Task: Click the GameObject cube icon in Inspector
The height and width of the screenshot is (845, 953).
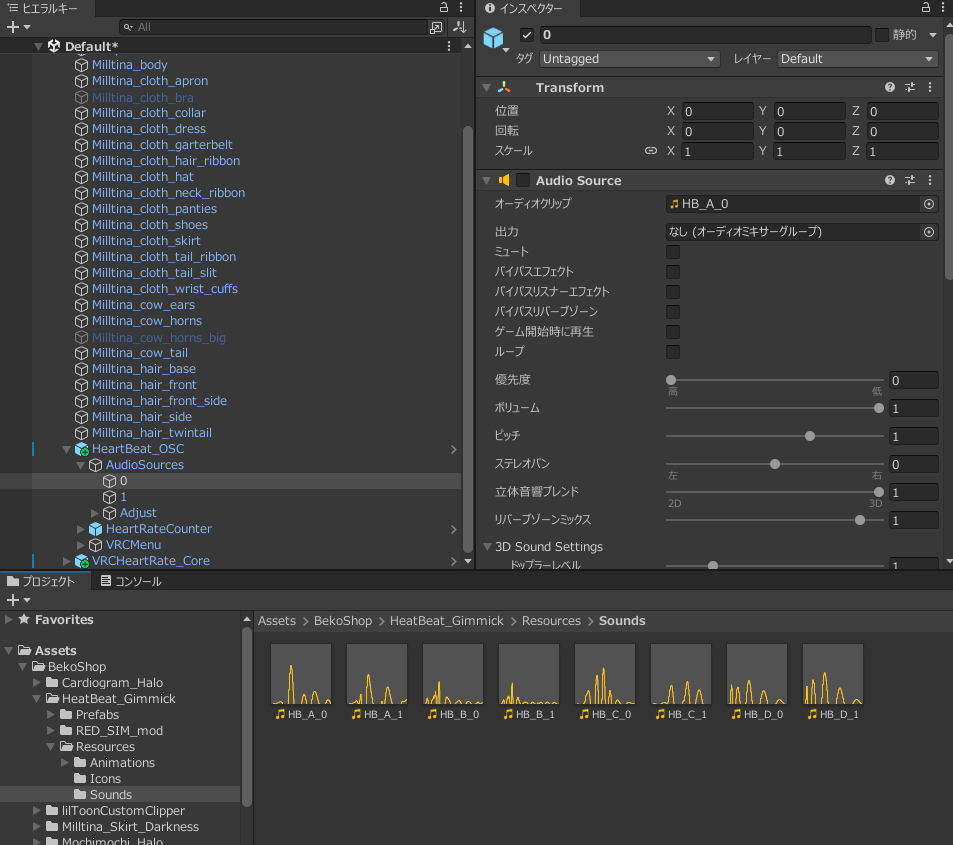Action: tap(494, 38)
